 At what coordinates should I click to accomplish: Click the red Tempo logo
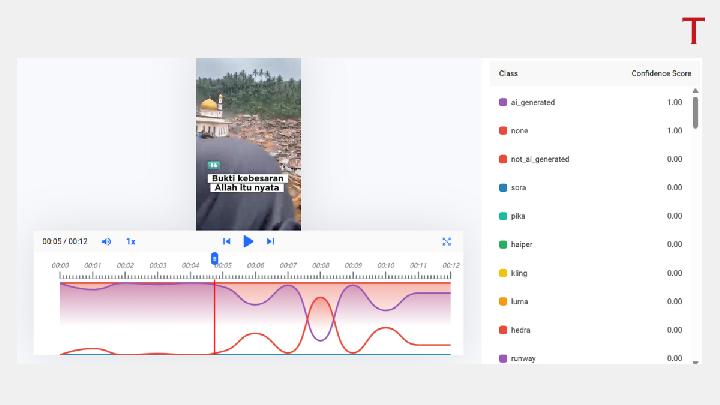[693, 31]
